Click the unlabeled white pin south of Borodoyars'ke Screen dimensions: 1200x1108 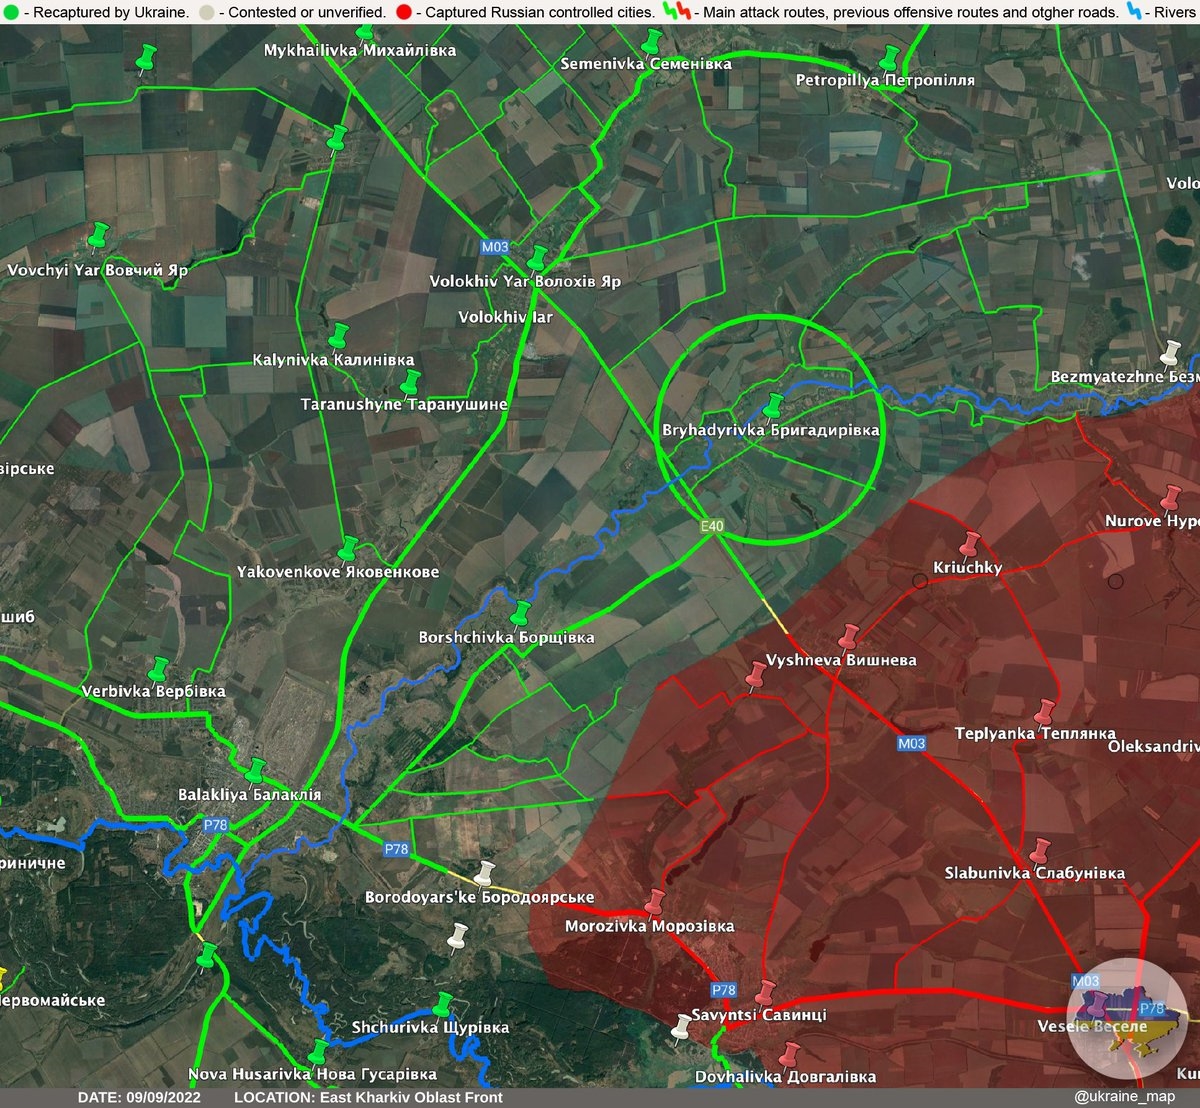coord(458,936)
